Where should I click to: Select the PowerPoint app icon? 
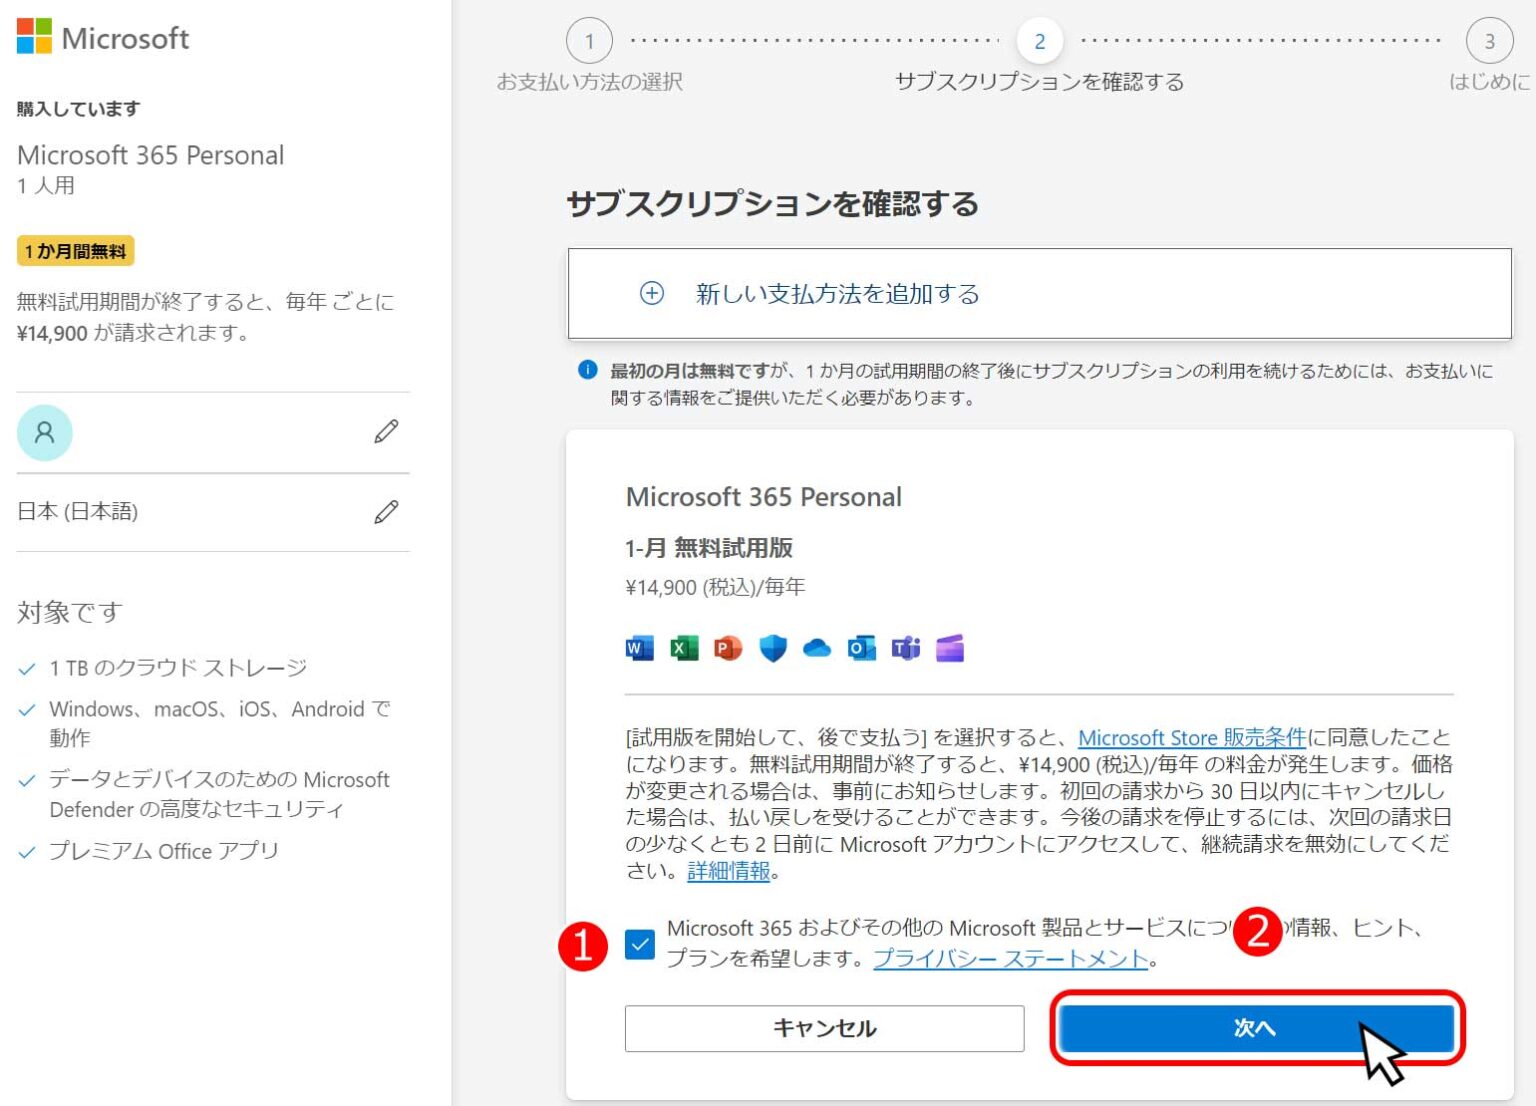click(x=728, y=648)
